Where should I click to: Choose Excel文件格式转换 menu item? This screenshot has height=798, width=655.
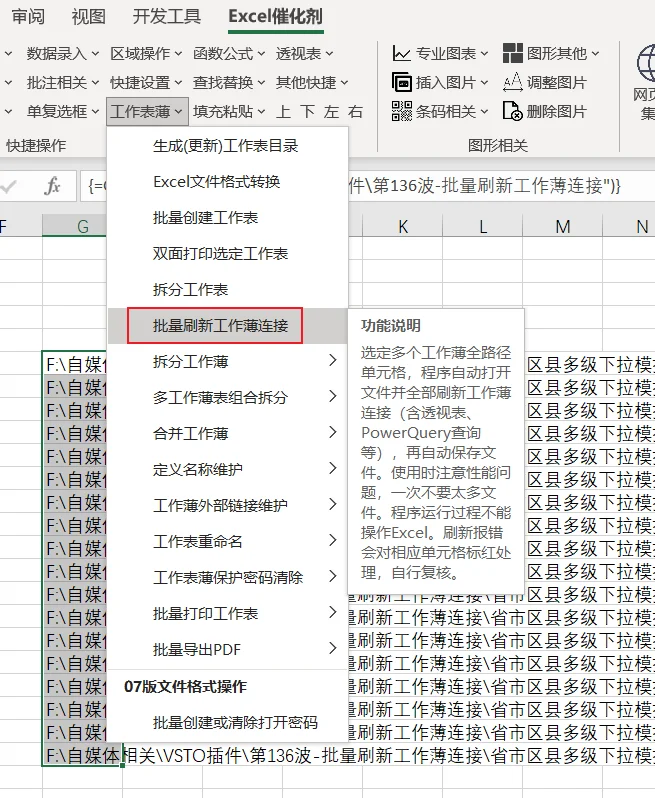(228, 182)
